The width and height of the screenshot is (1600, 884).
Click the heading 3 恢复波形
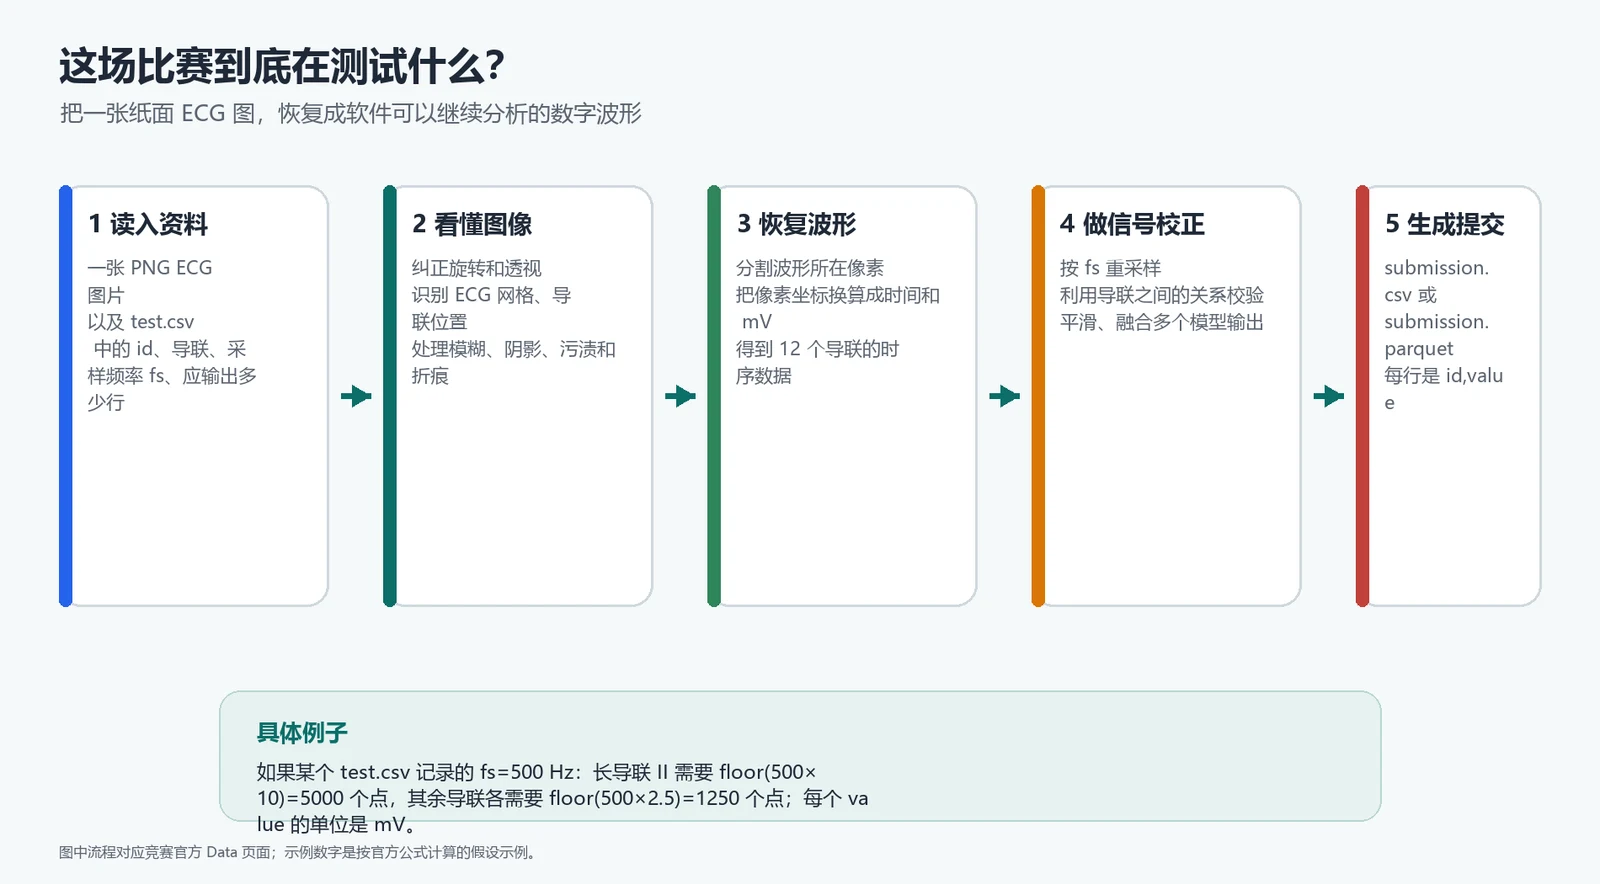[797, 224]
